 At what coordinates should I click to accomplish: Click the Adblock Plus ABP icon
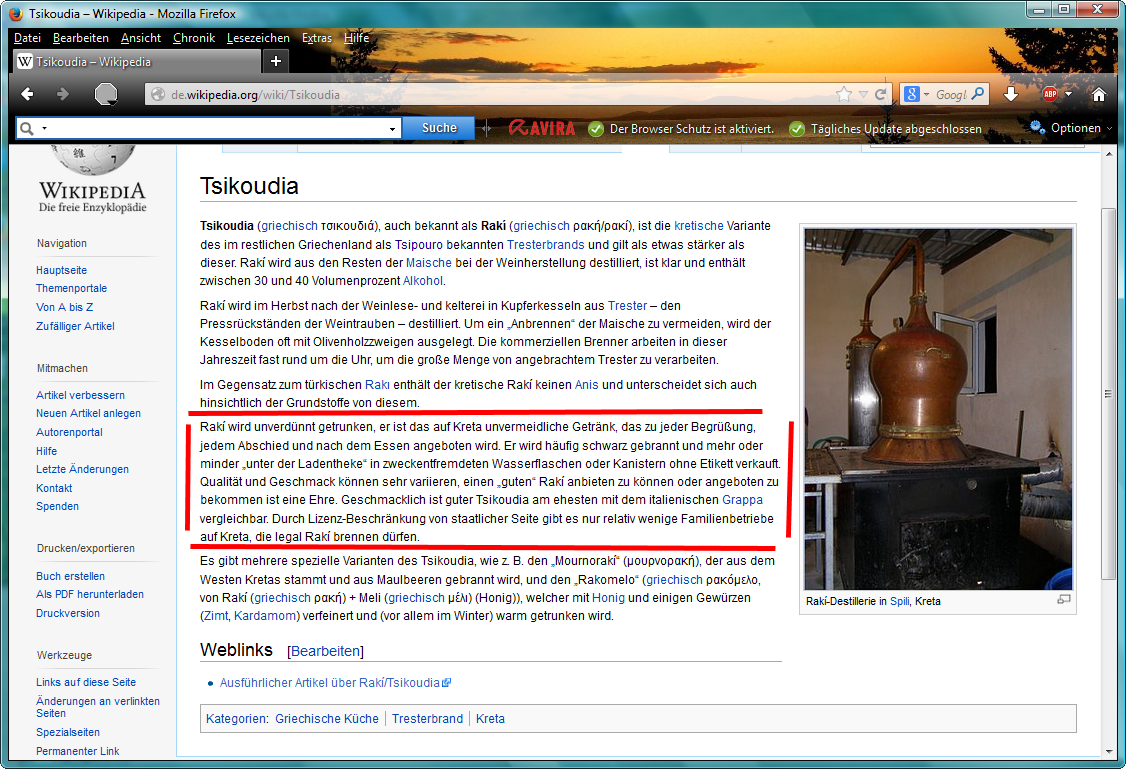[x=1049, y=94]
